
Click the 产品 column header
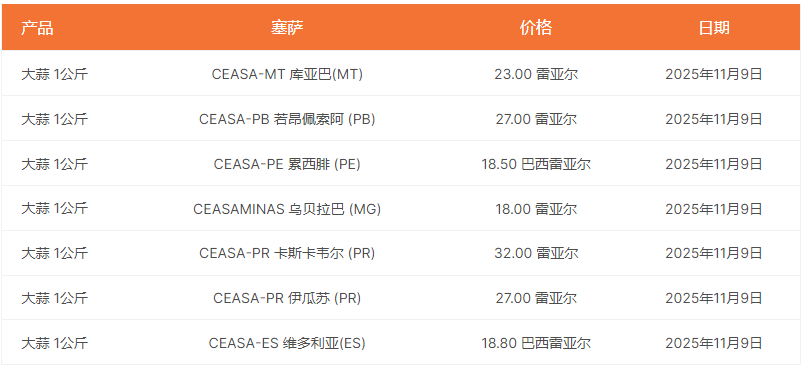(x=37, y=28)
